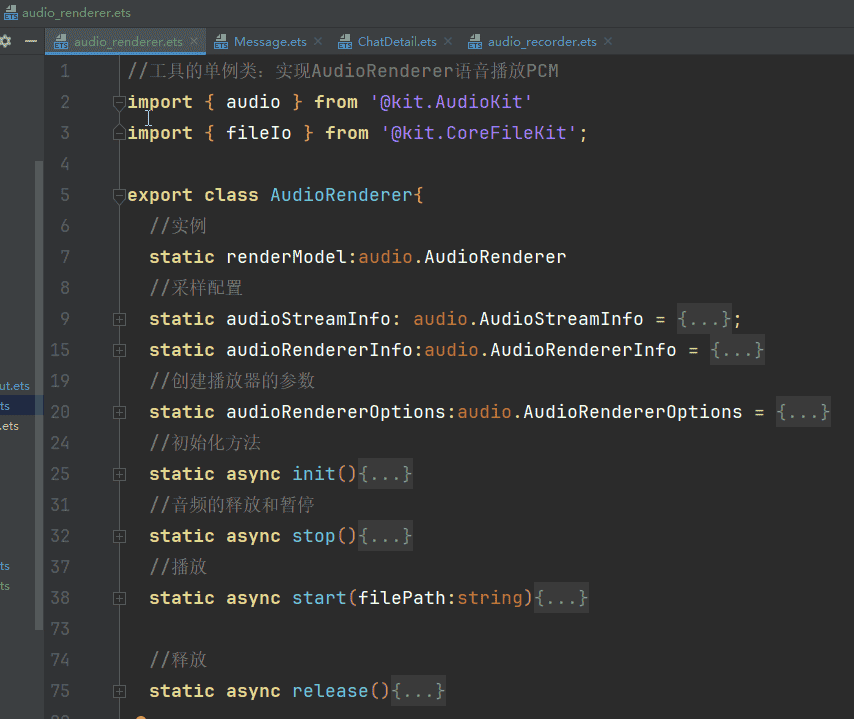Unfold the stop() method on line 32
Screen dimensions: 854x719
pyautogui.click(x=120, y=536)
